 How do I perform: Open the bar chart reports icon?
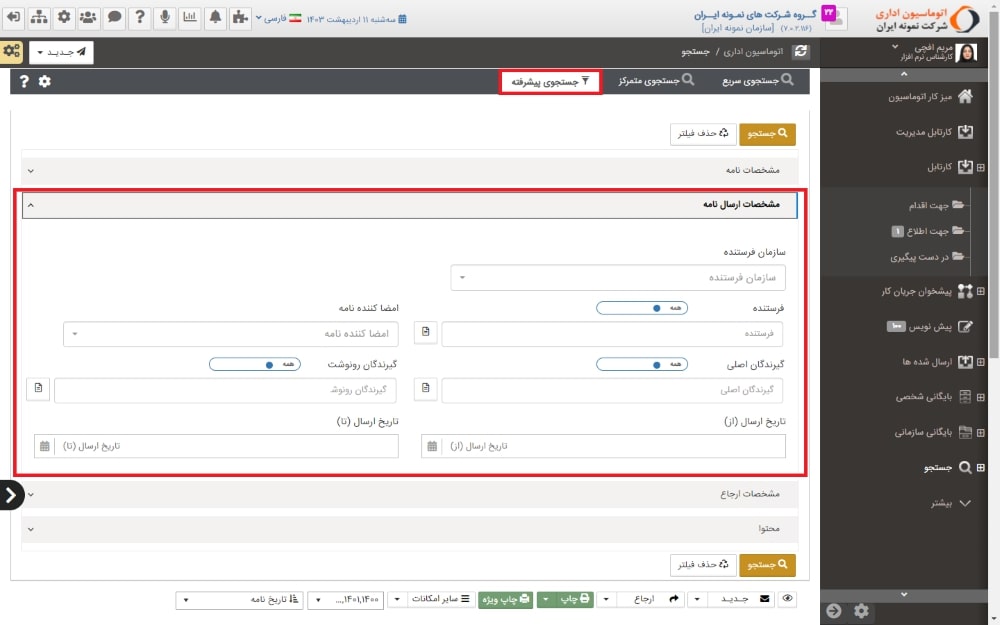pyautogui.click(x=190, y=17)
